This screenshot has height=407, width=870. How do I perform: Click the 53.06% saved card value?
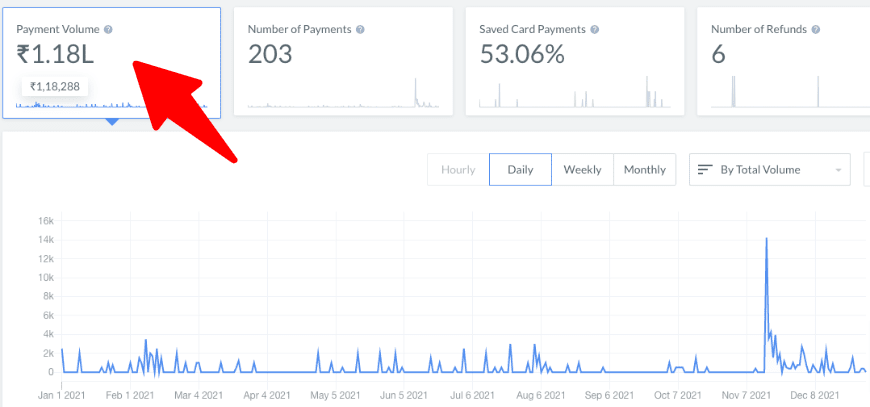(x=522, y=54)
